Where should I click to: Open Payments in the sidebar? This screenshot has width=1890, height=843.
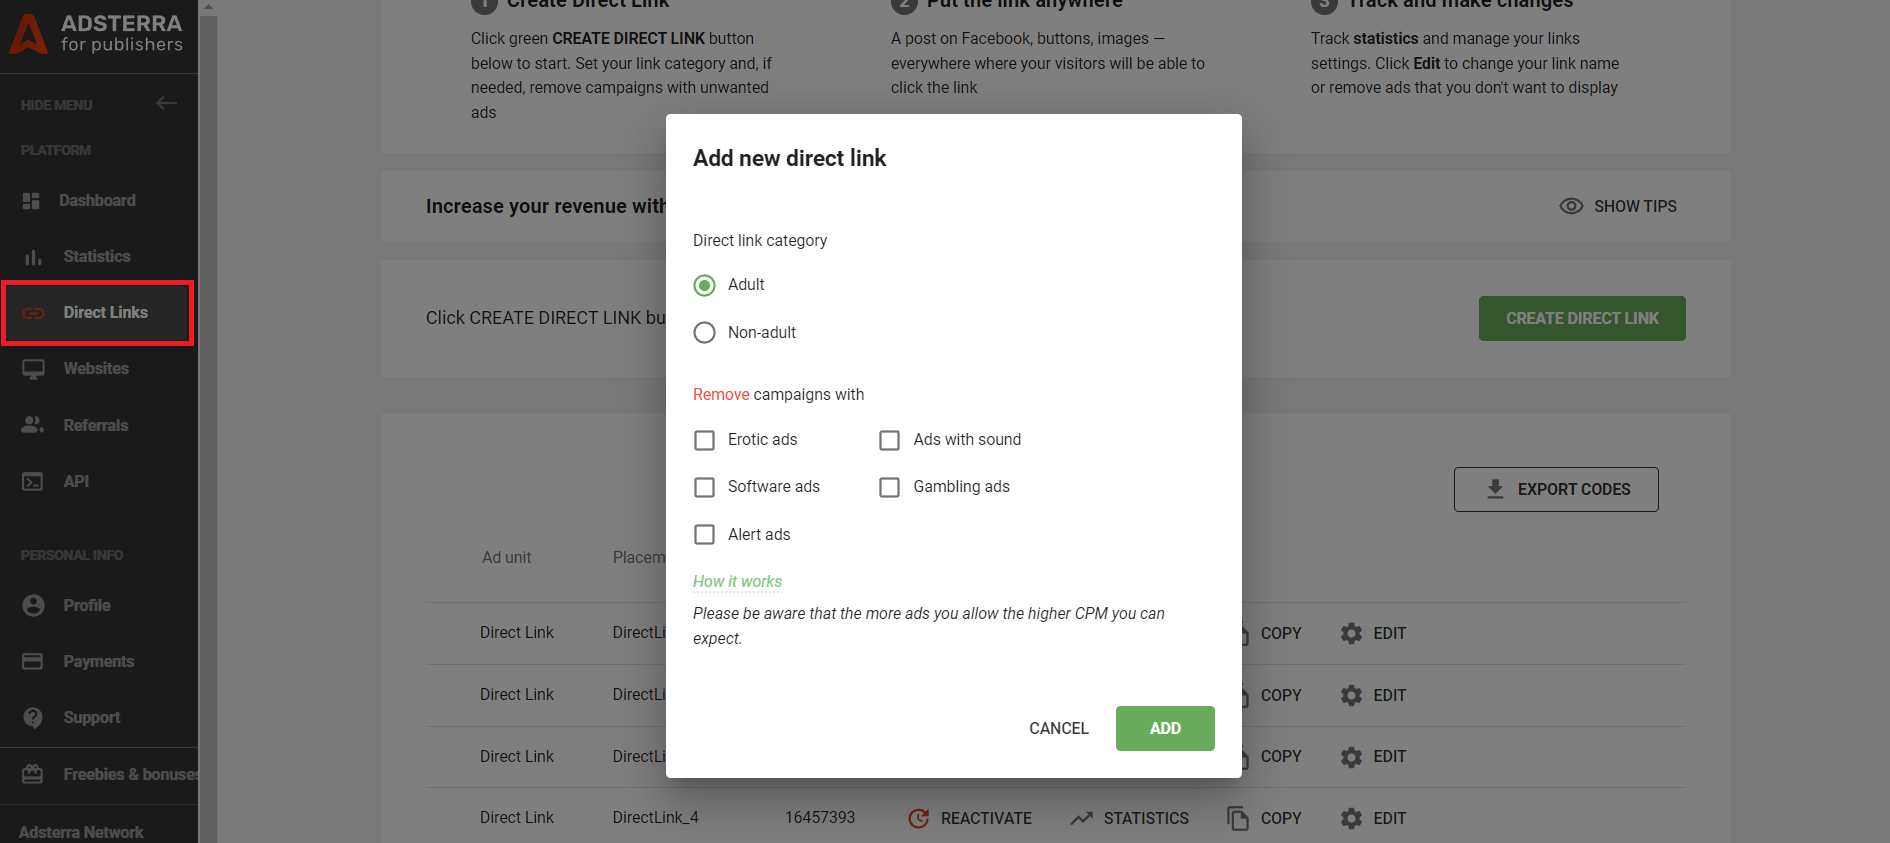click(x=98, y=662)
